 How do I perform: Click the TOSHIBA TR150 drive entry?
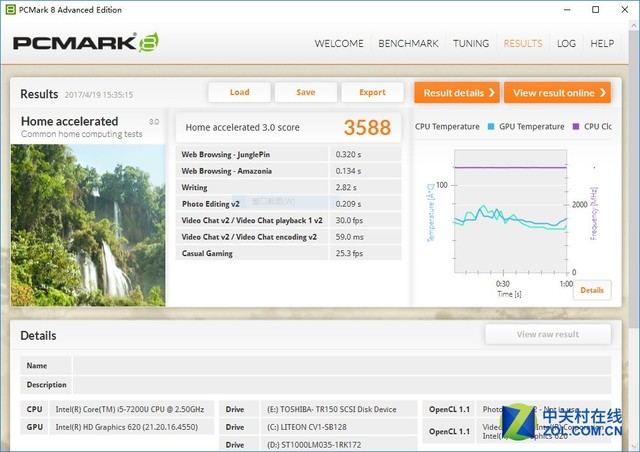[331, 409]
